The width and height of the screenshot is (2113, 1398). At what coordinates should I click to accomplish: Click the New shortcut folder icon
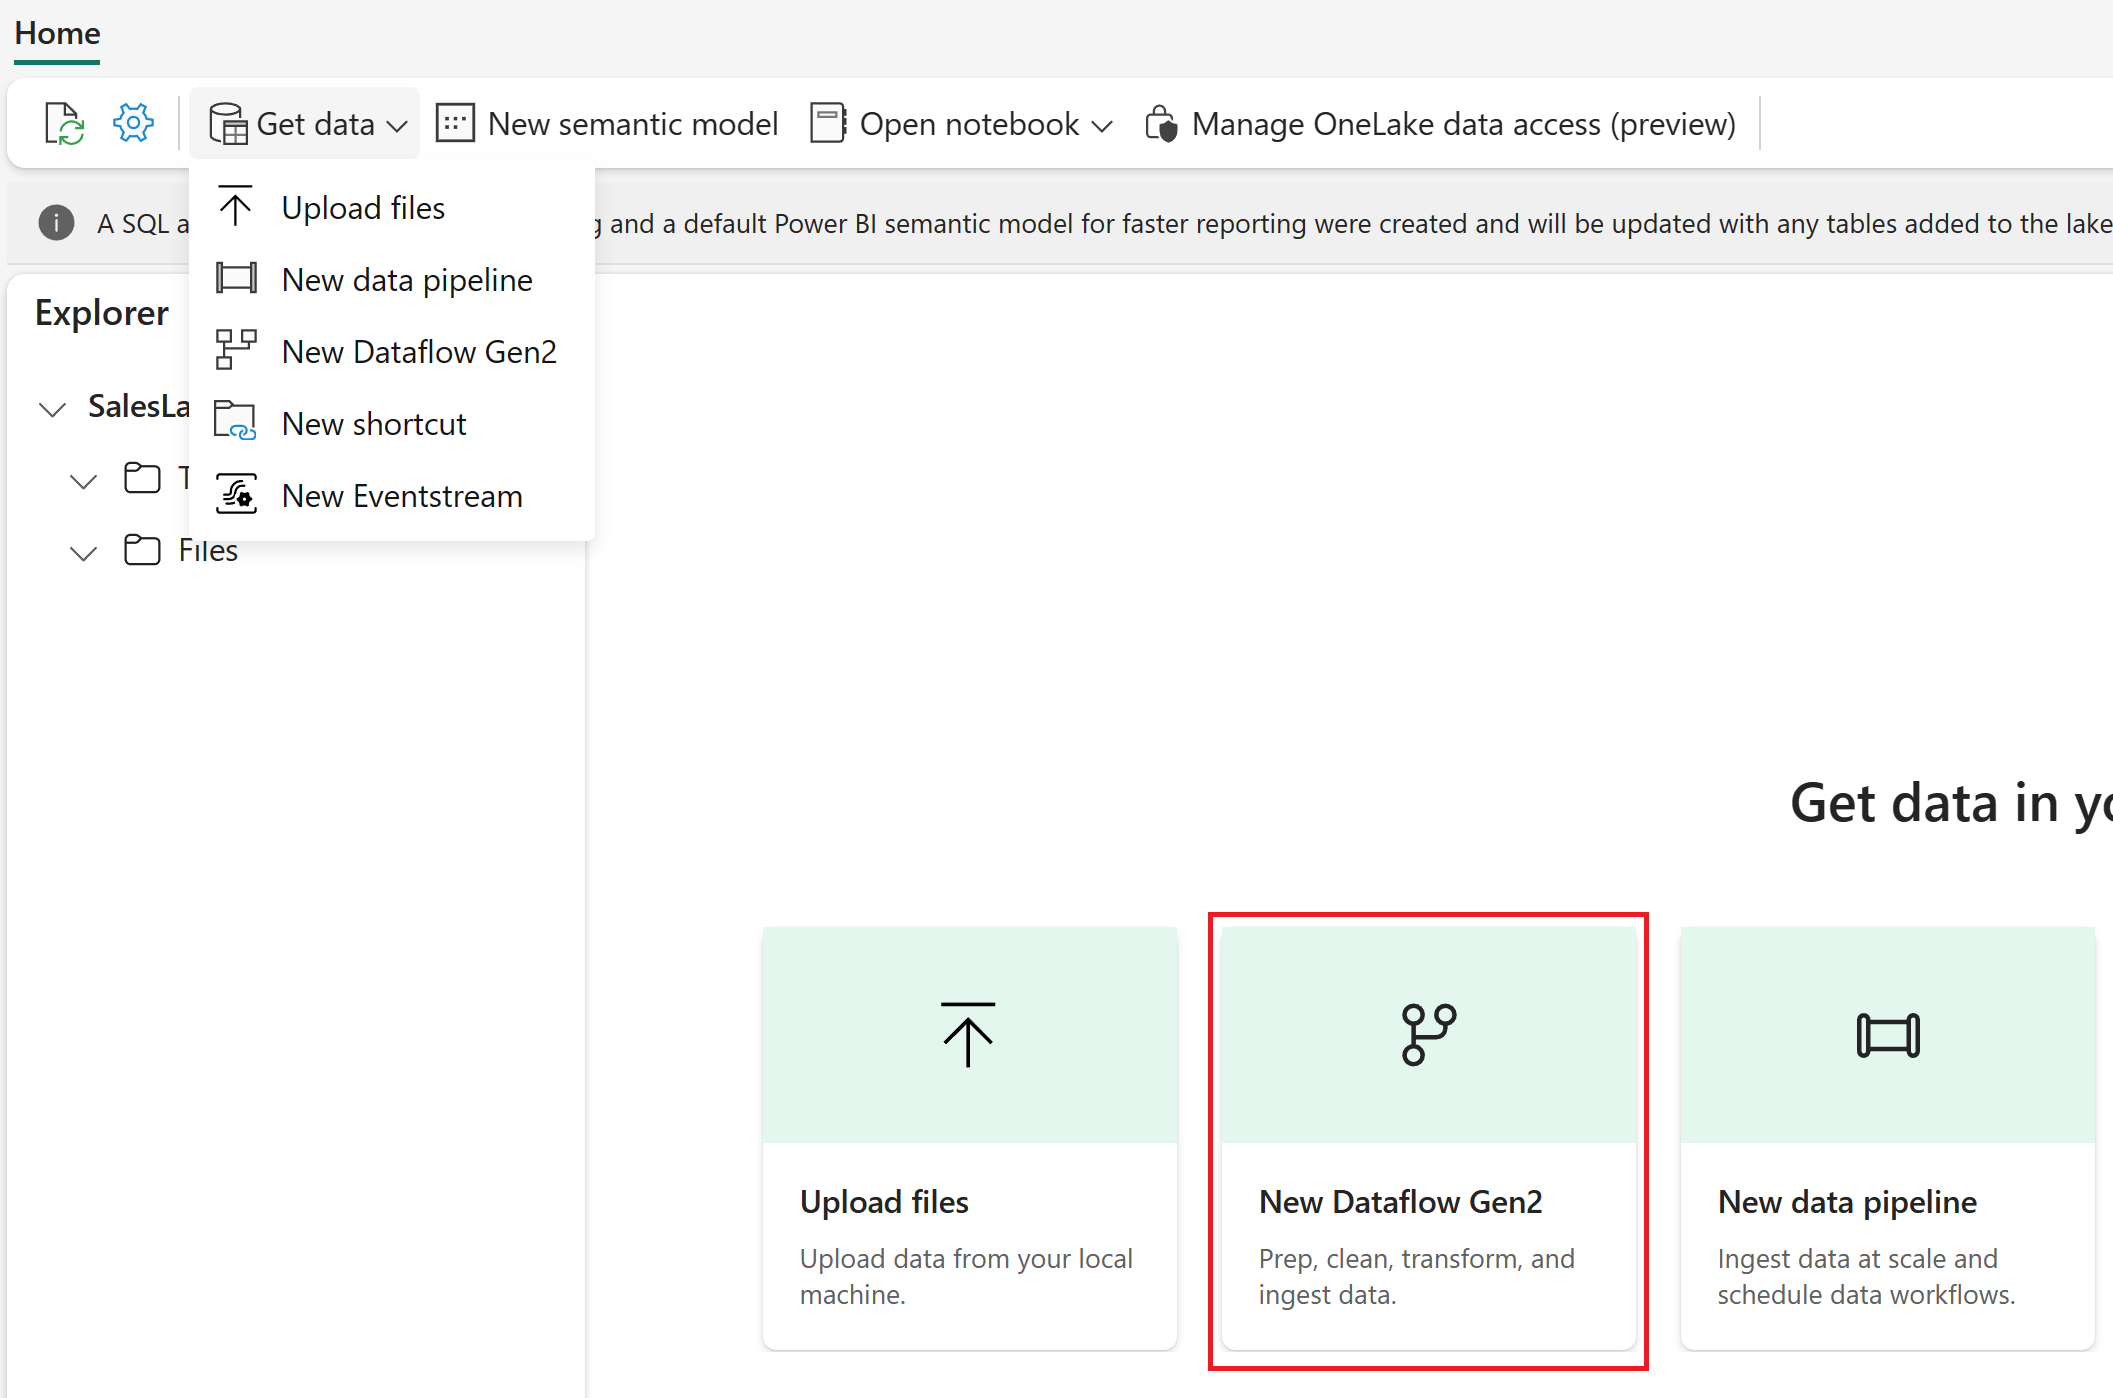point(236,421)
